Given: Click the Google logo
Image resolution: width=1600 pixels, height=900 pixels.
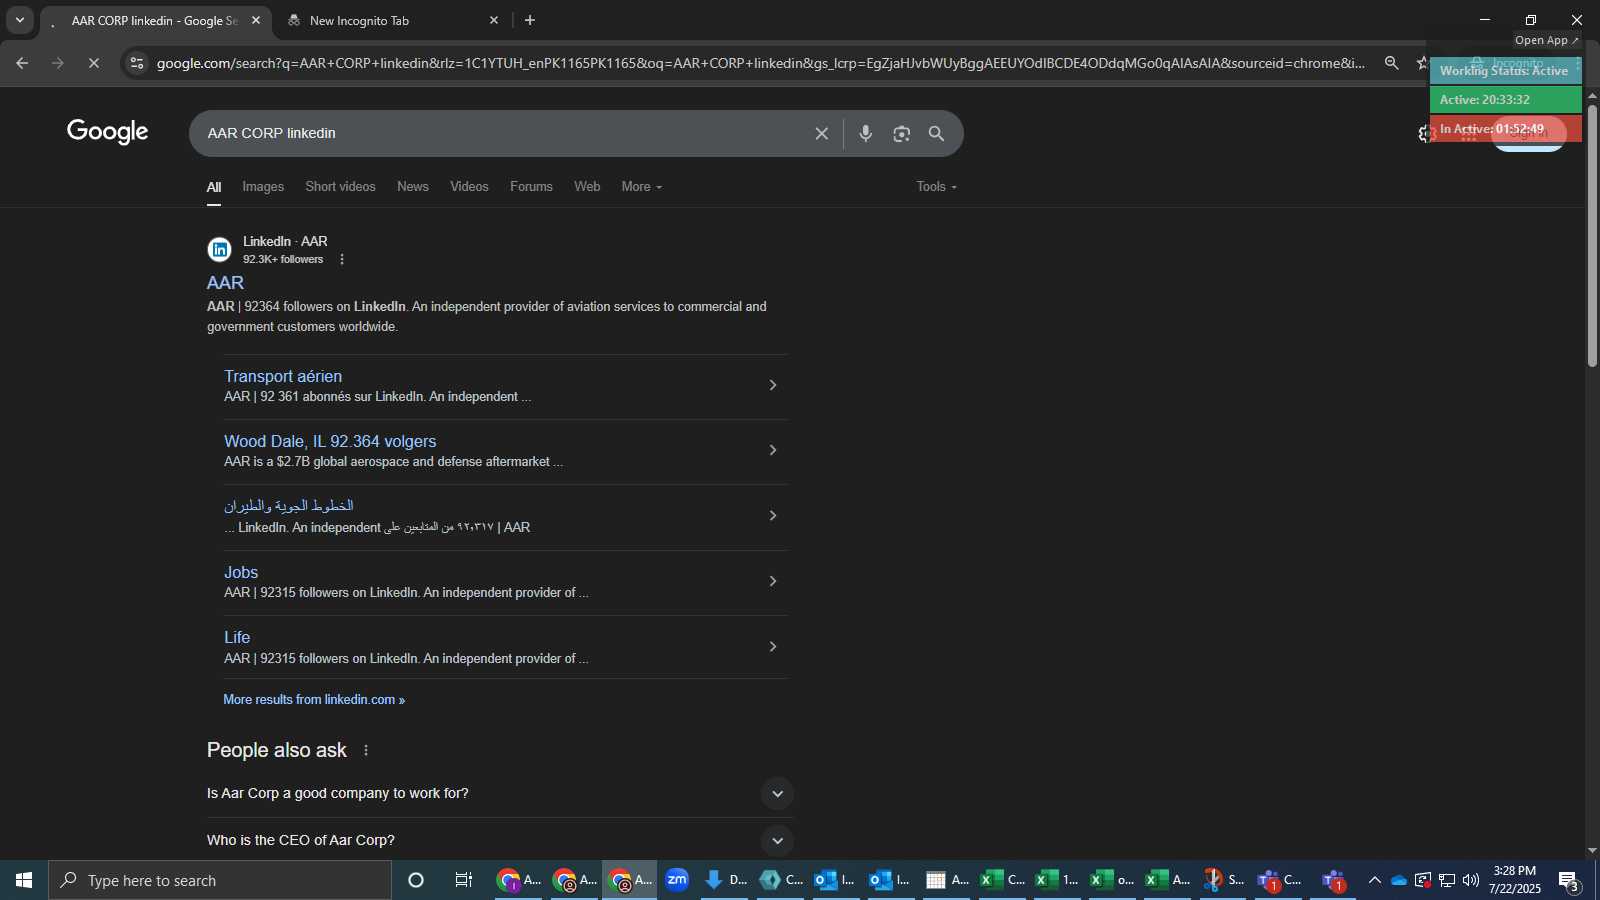Looking at the screenshot, I should click(x=108, y=132).
